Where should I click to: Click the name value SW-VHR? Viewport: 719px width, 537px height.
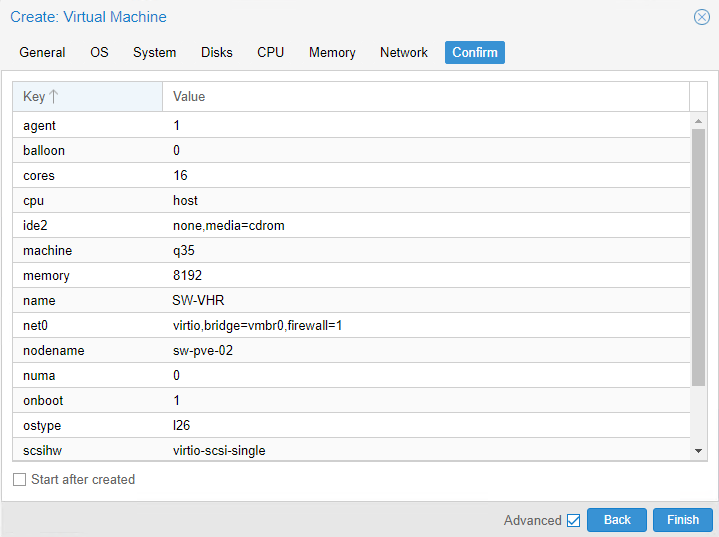[x=198, y=300]
